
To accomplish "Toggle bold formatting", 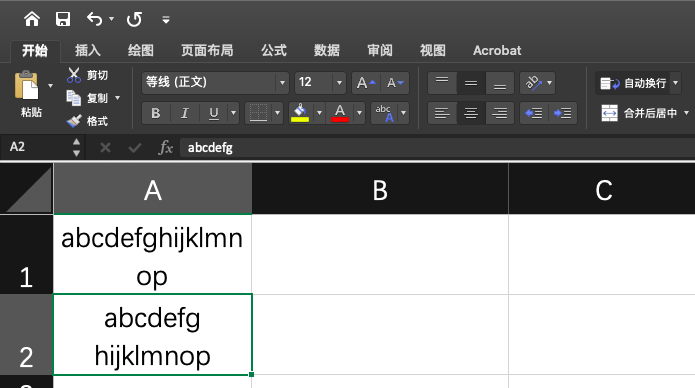I will tap(156, 113).
